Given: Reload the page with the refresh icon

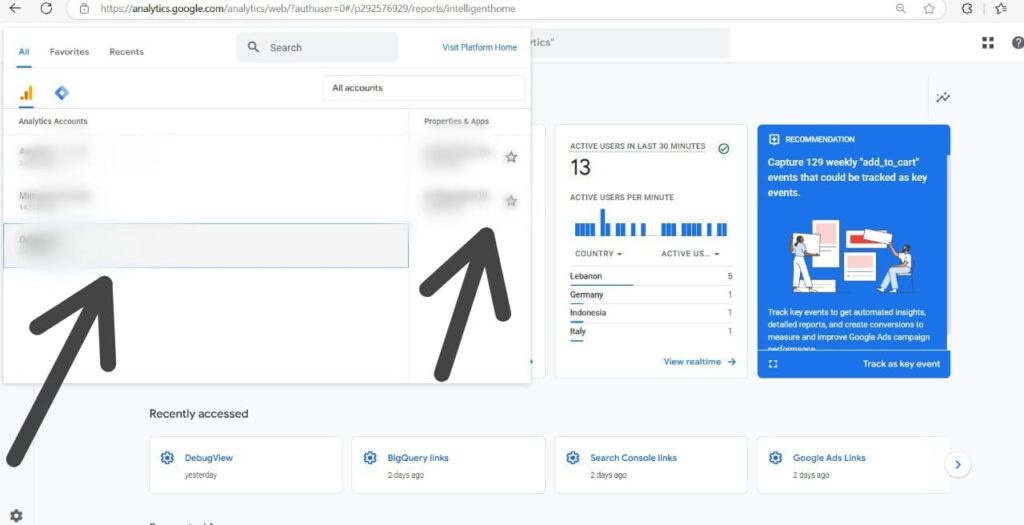Looking at the screenshot, I should click(46, 8).
